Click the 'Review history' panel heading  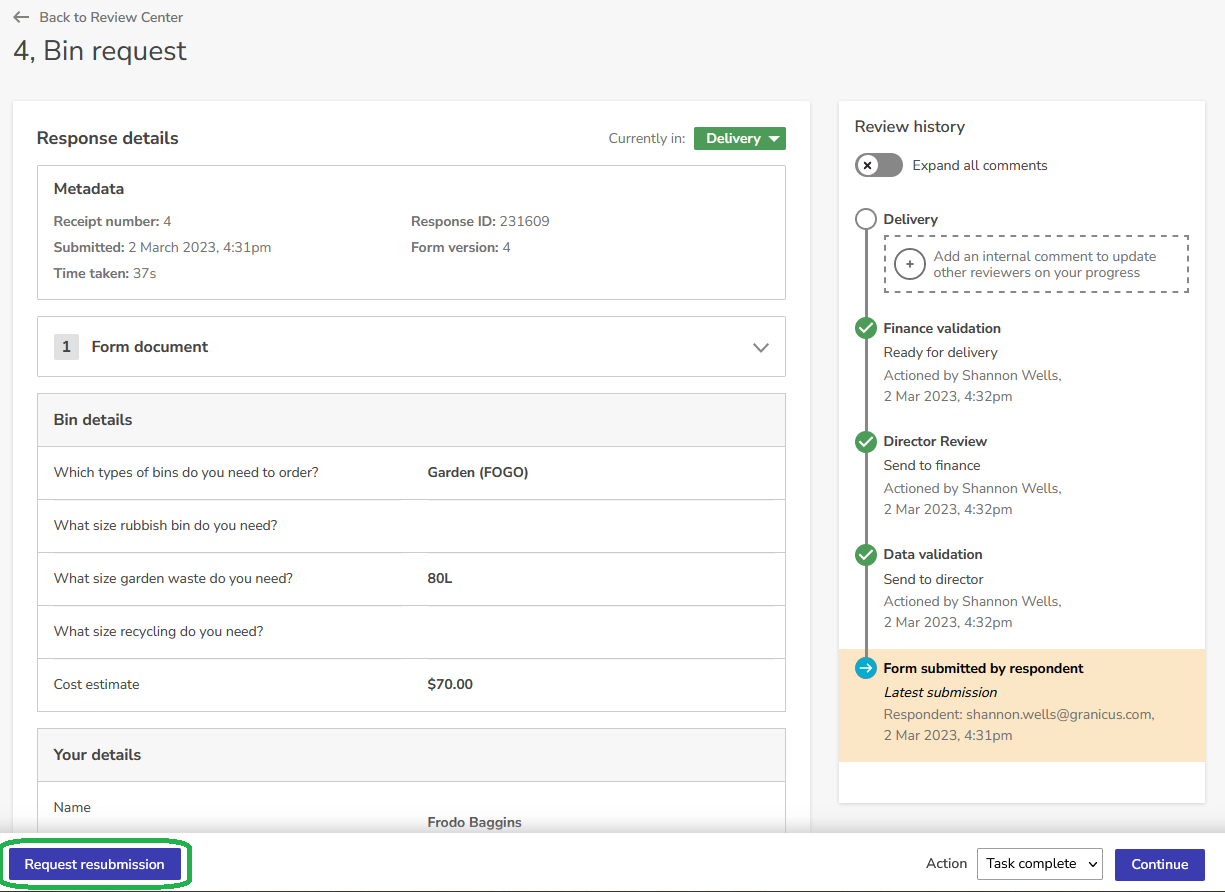[910, 127]
